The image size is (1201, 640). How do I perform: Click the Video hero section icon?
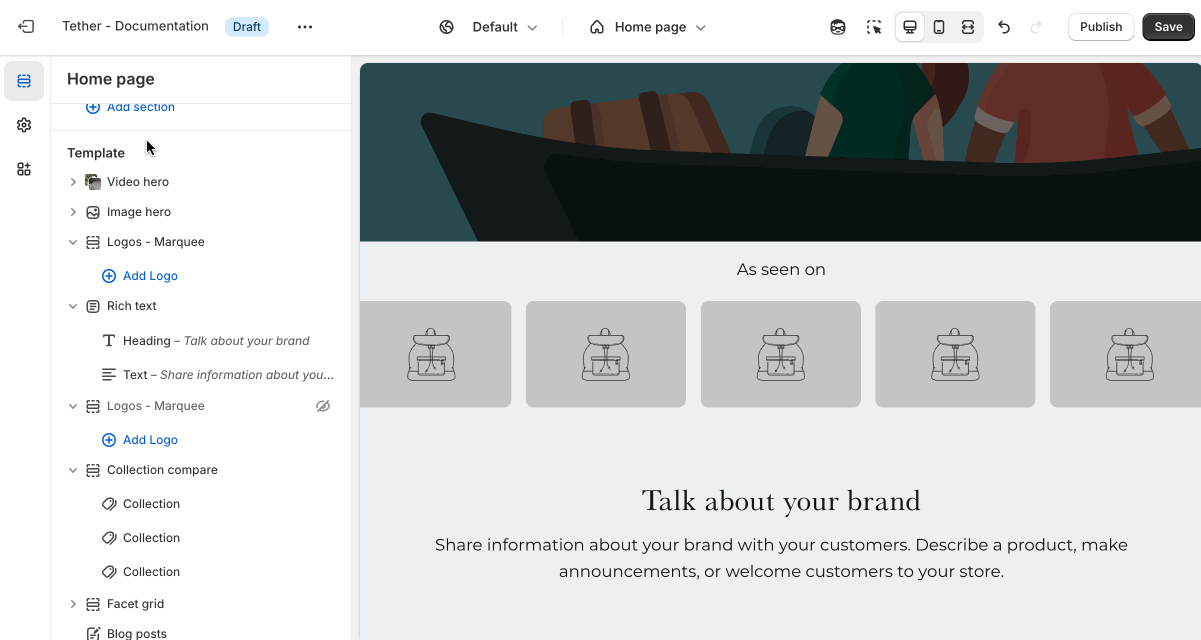93,182
